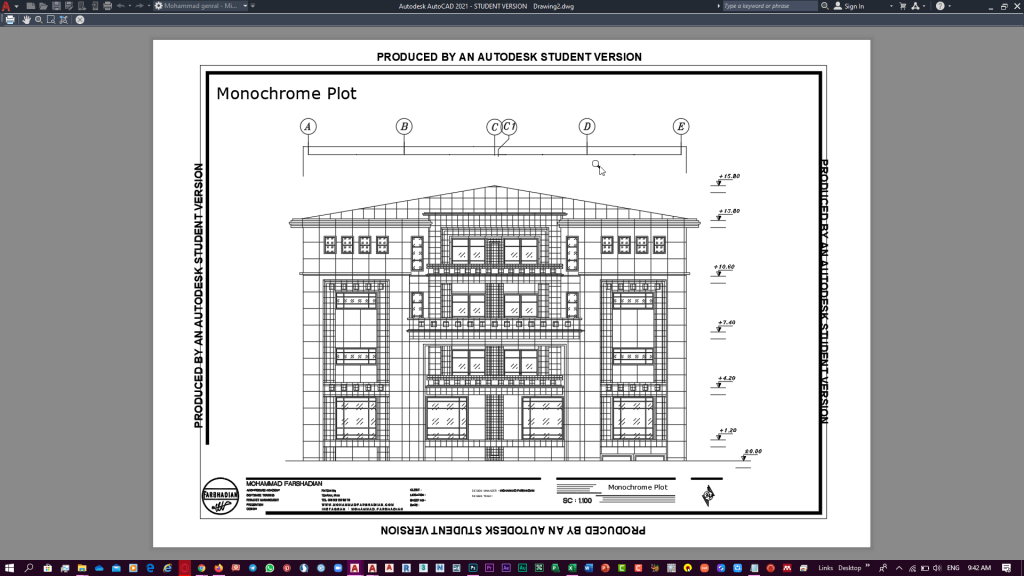Image resolution: width=1024 pixels, height=576 pixels.
Task: Activate the Zoom magnifier tool
Action: point(39,19)
